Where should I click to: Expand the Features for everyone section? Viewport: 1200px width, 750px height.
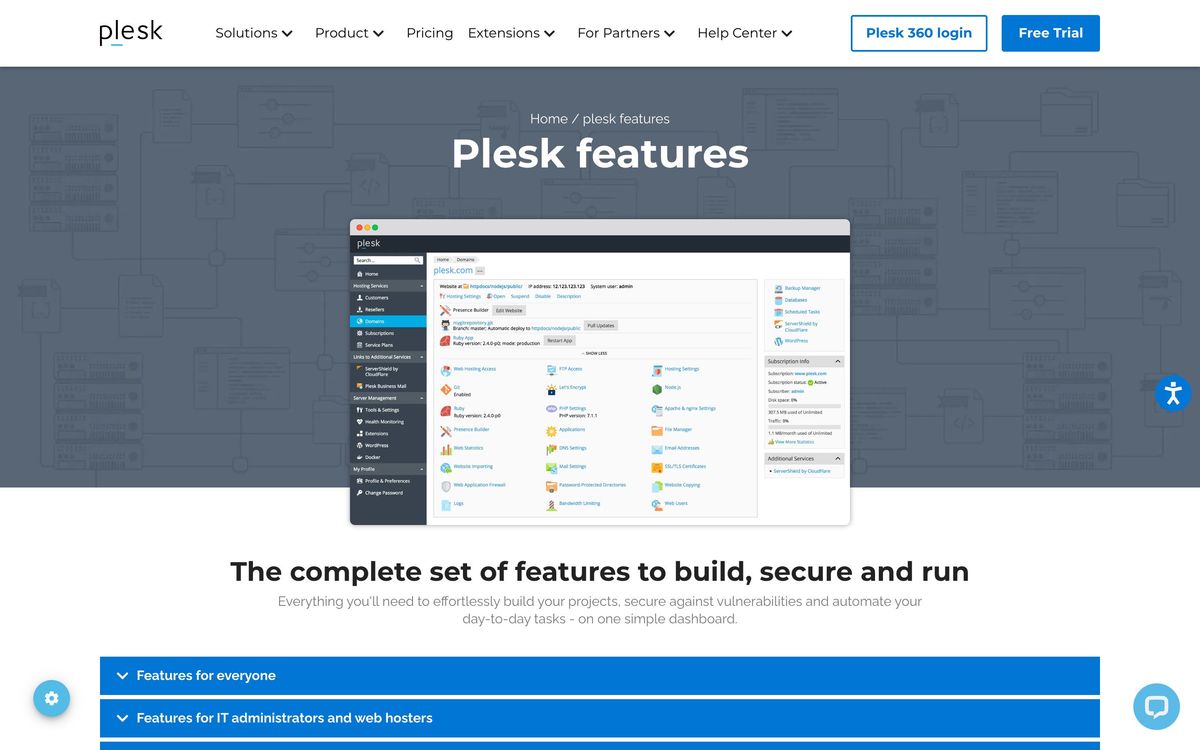coord(600,676)
